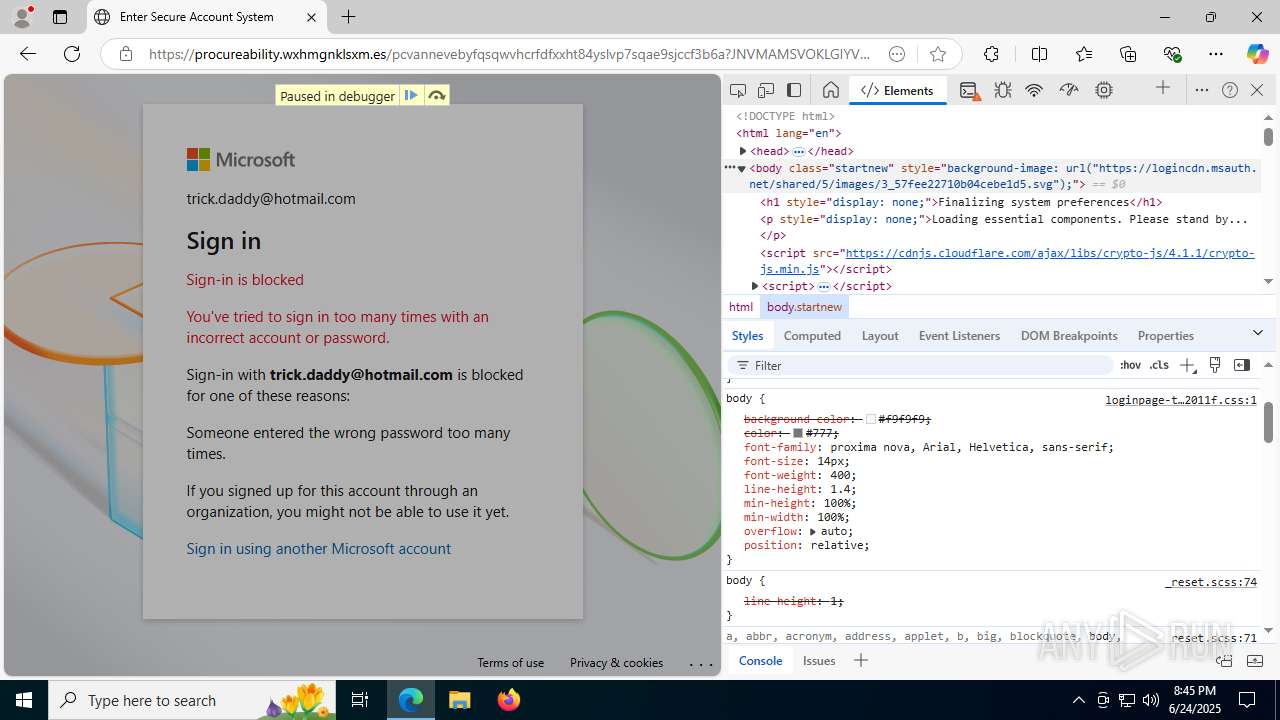Image resolution: width=1280 pixels, height=720 pixels.
Task: Click Sign in using another Microsoft account
Action: [318, 548]
